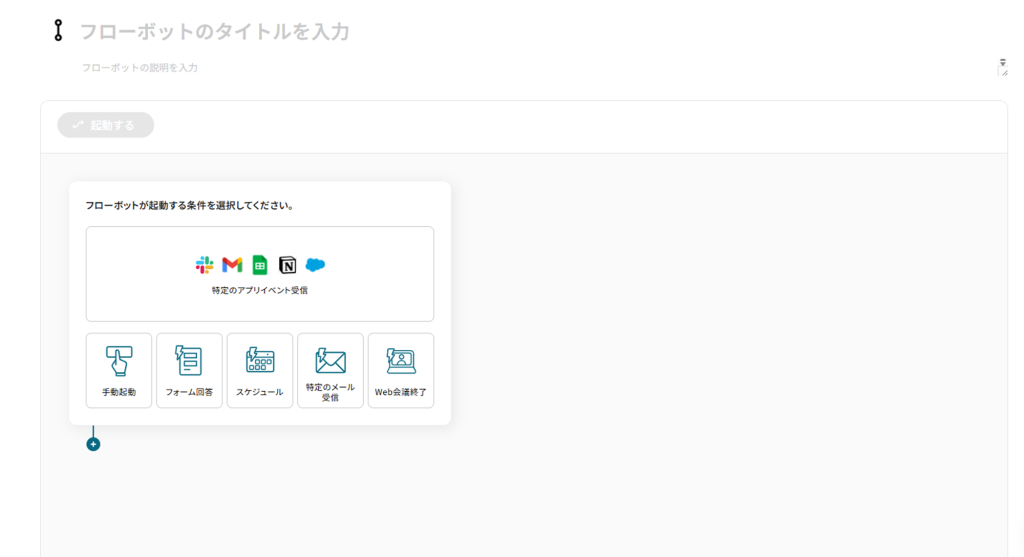Click the スケジュール text label
The height and width of the screenshot is (557, 1024).
(x=260, y=392)
